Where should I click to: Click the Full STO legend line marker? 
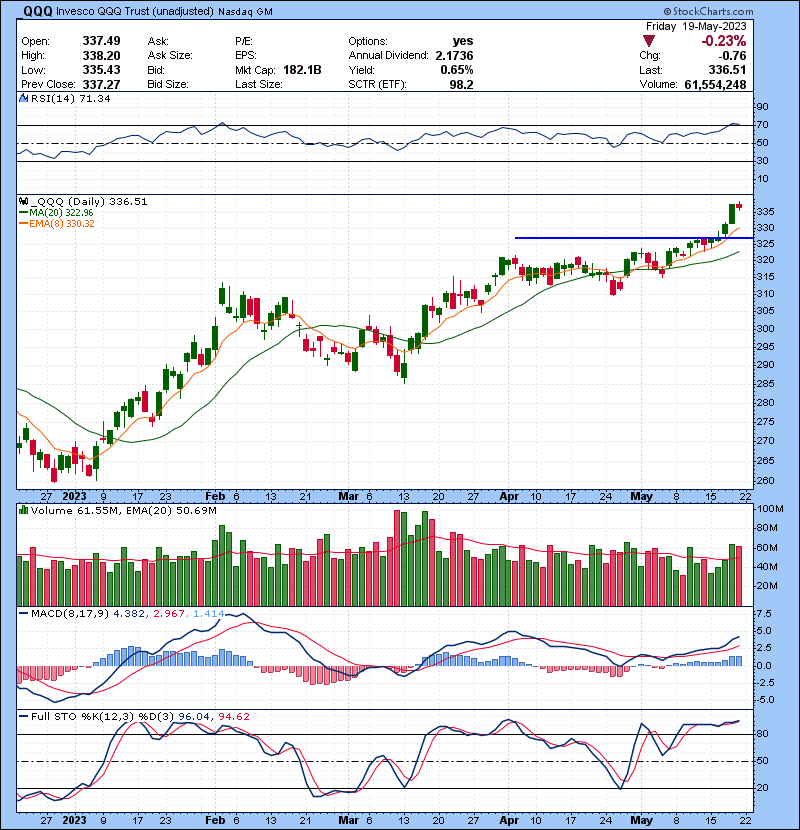coord(23,716)
